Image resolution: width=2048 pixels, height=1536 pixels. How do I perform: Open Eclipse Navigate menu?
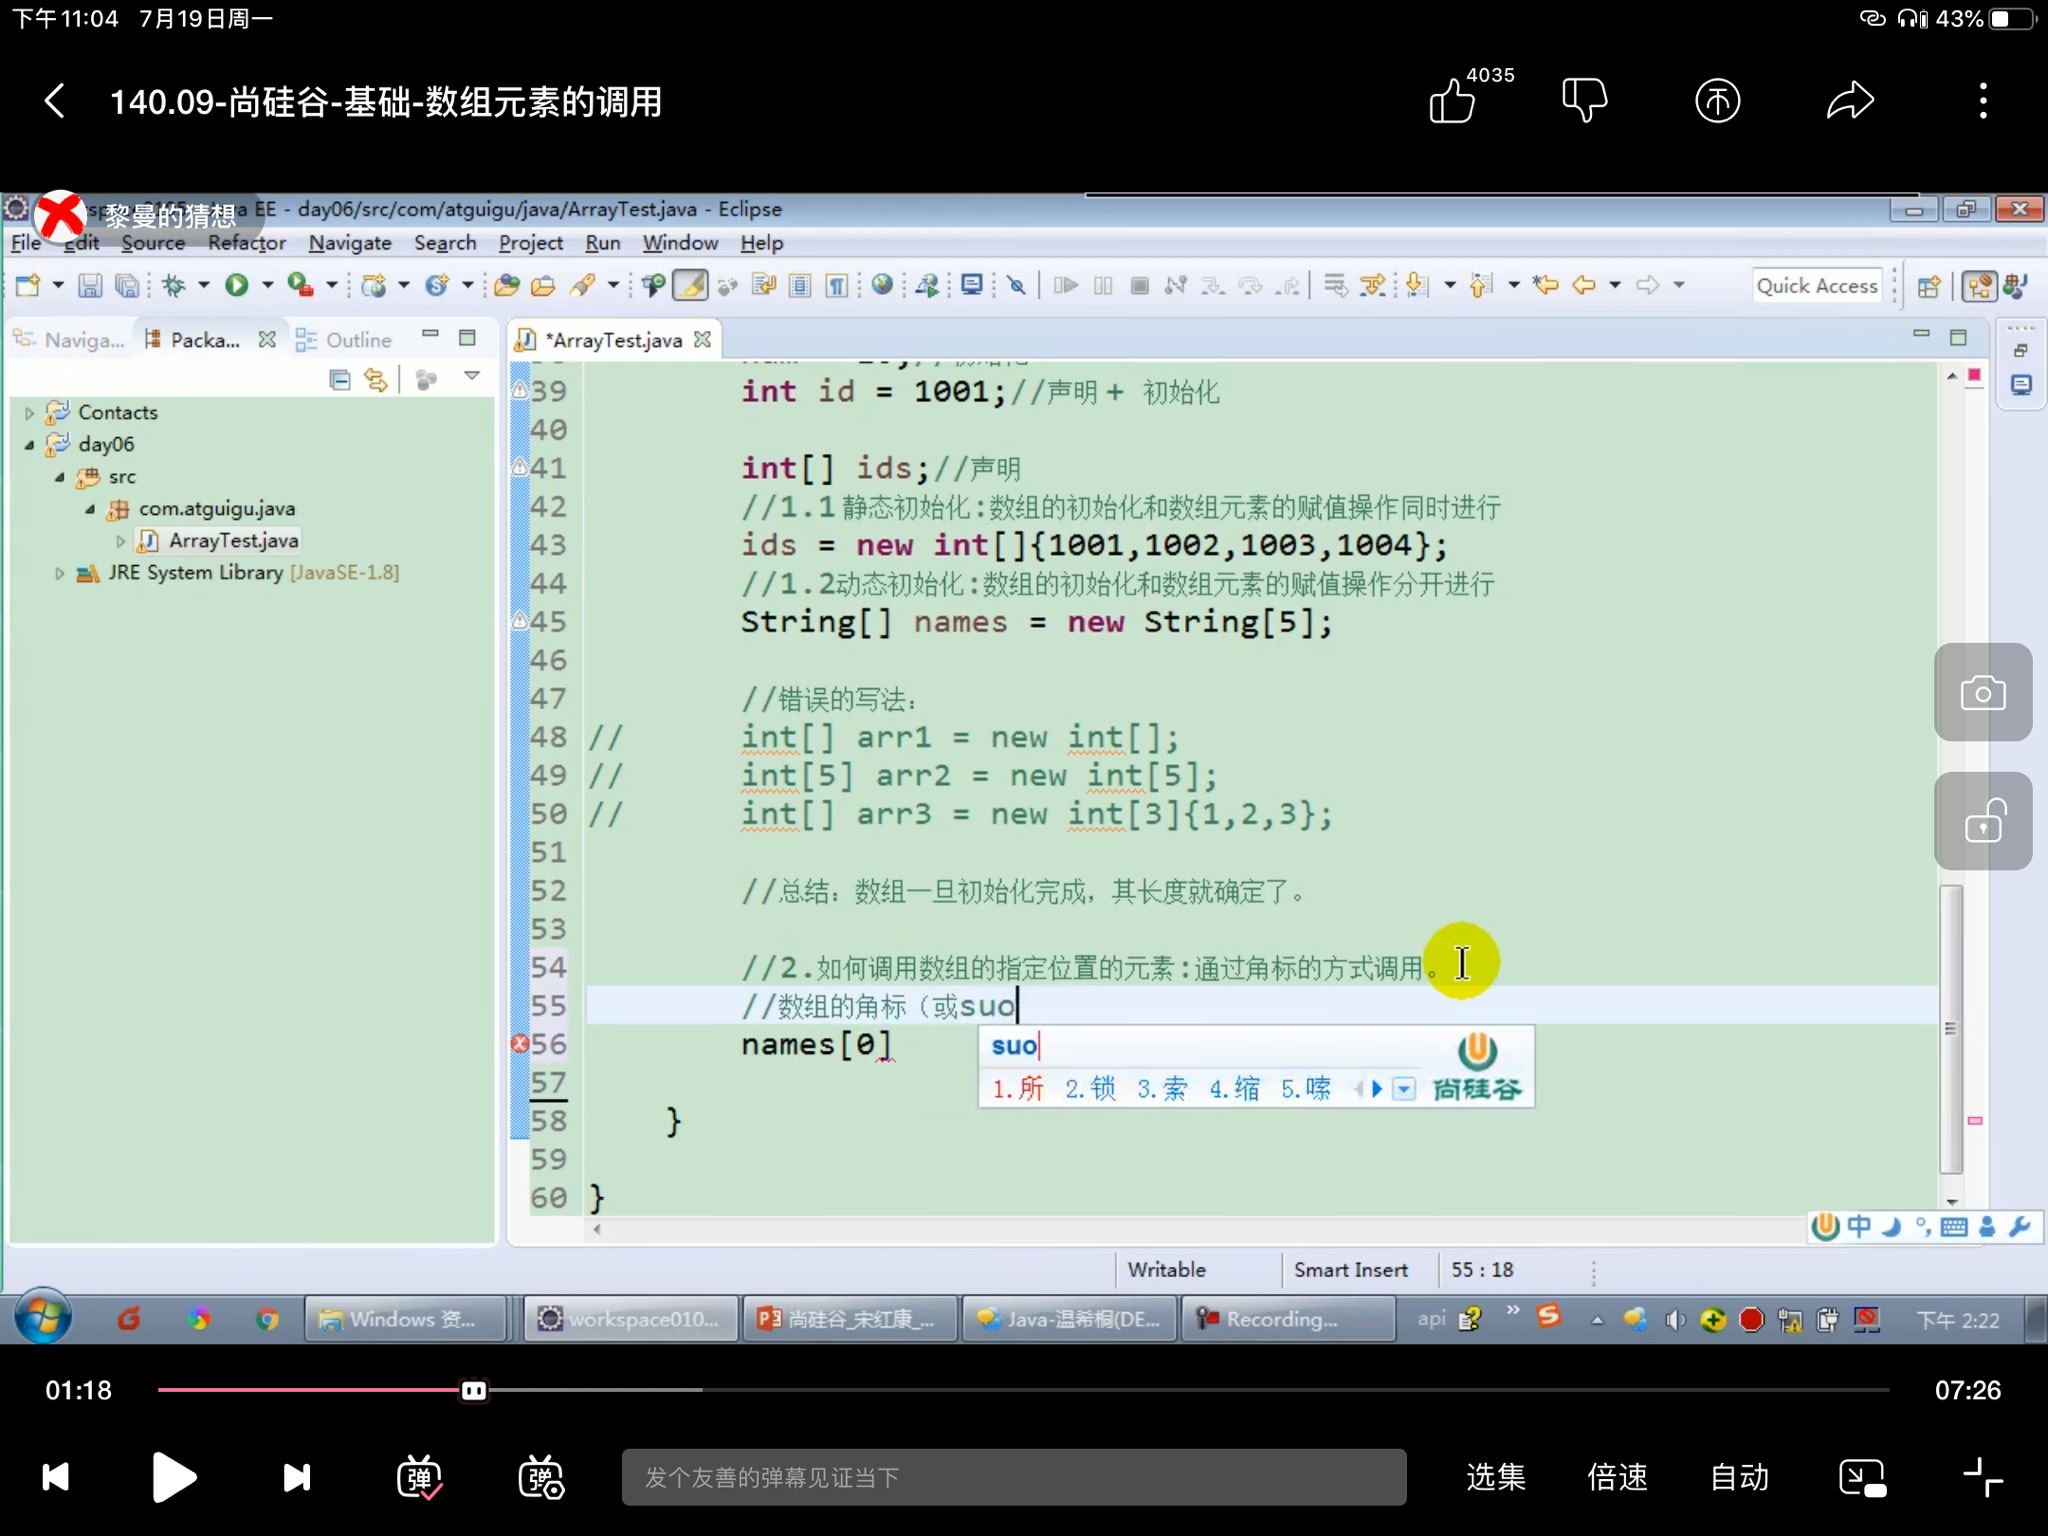(x=350, y=243)
